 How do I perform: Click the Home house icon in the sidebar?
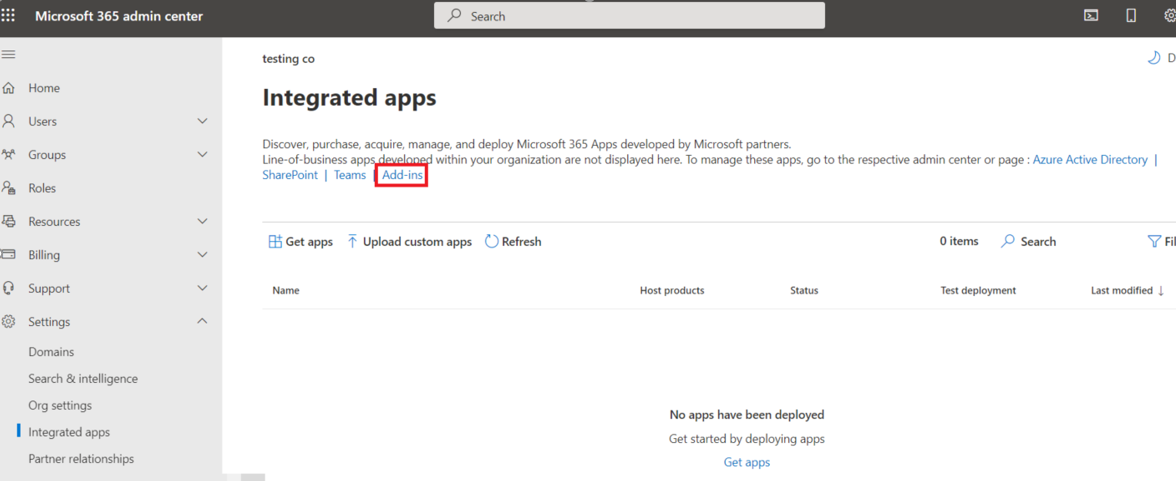[9, 88]
